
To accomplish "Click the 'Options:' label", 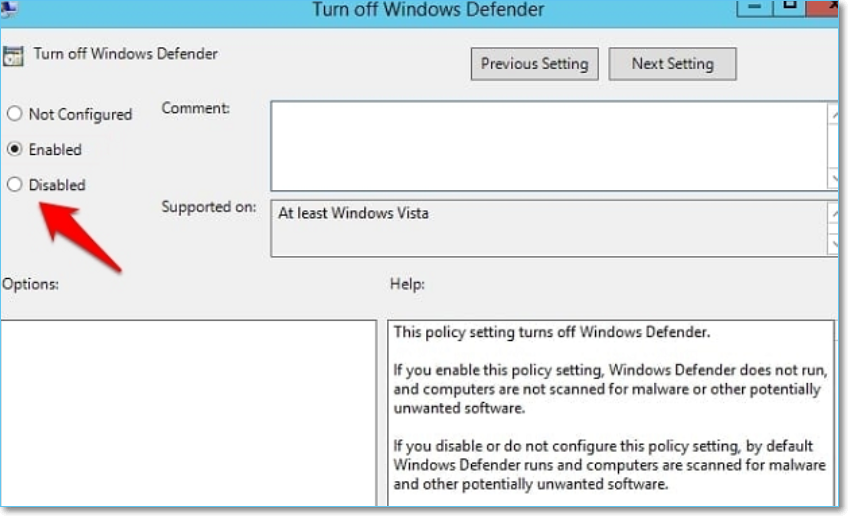I will coord(30,284).
